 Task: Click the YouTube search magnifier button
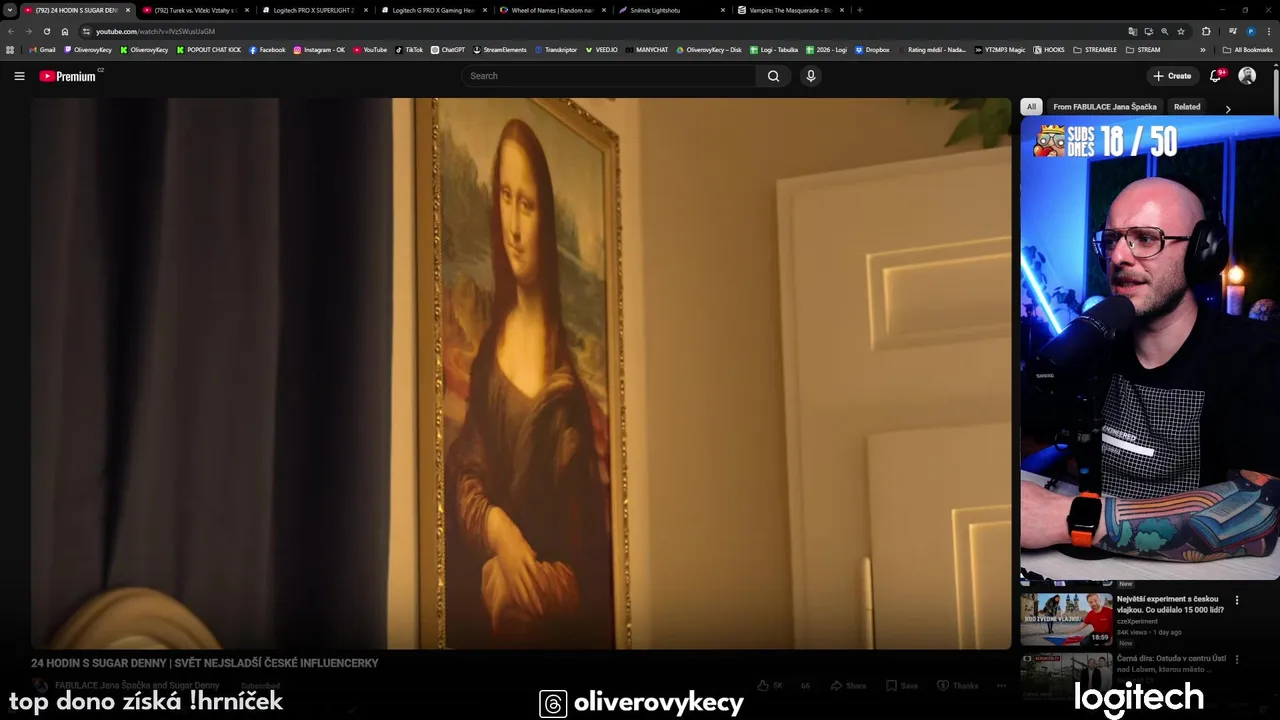pos(773,76)
